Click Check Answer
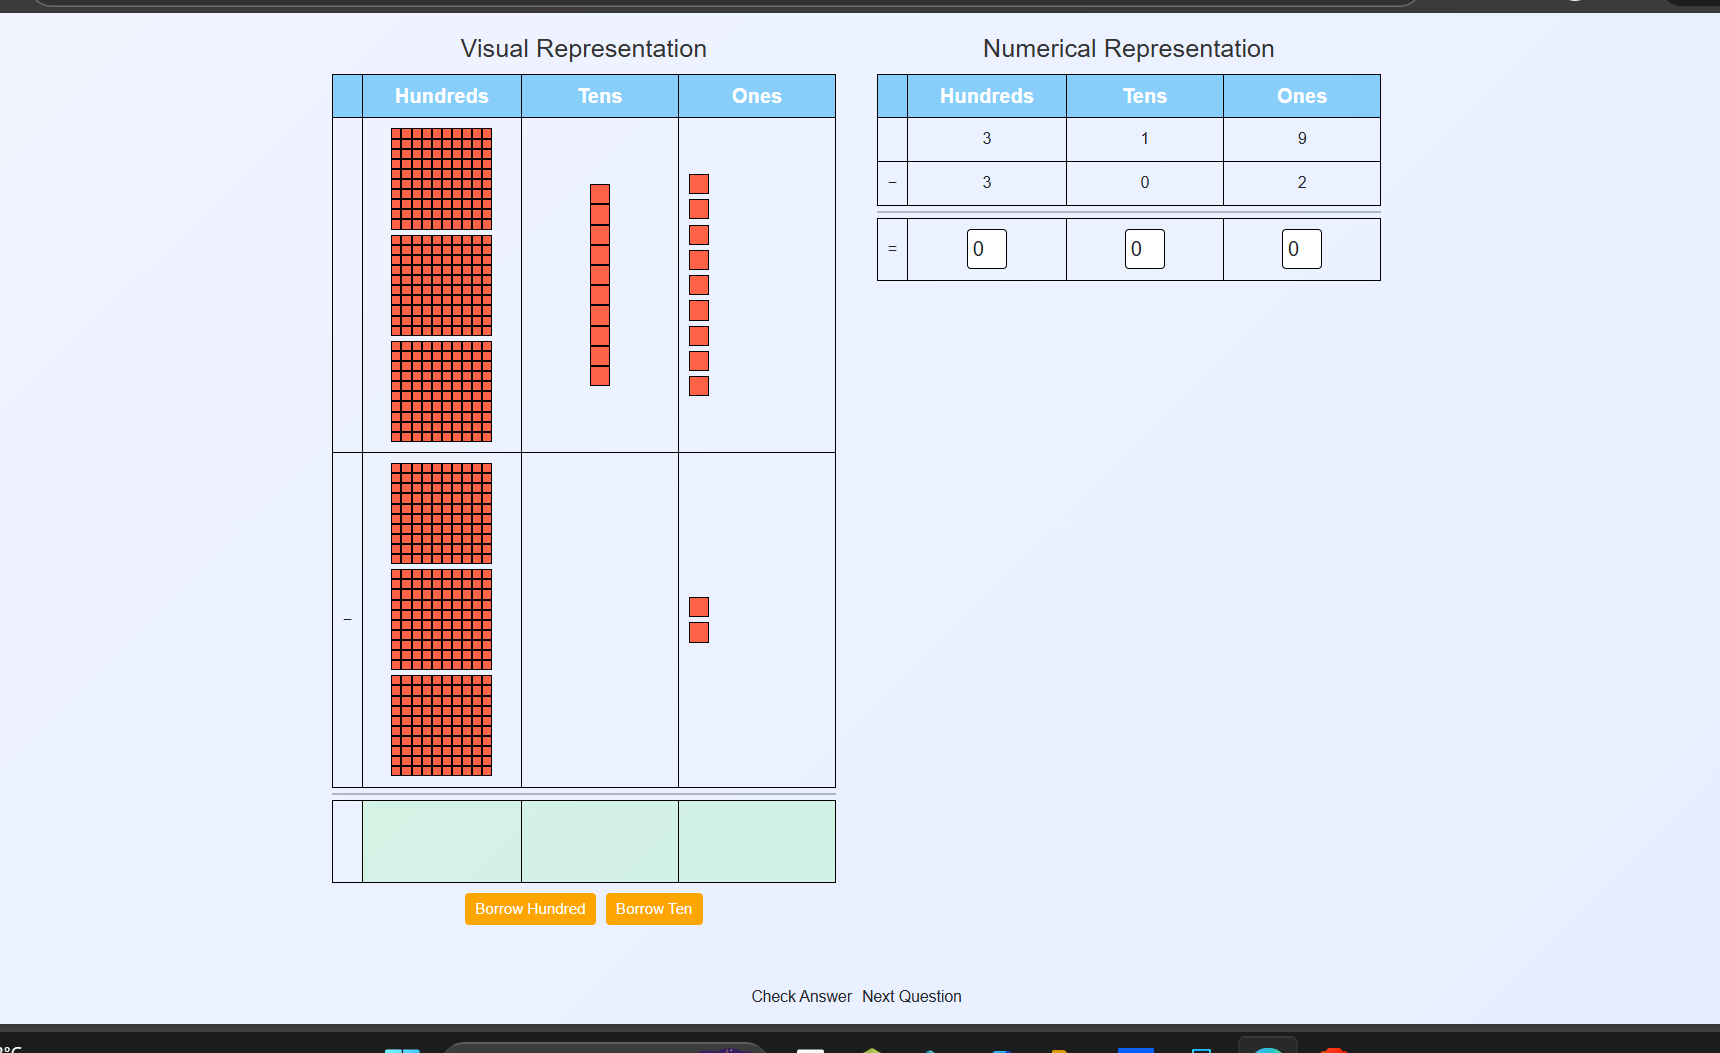The height and width of the screenshot is (1053, 1720). pos(801,996)
